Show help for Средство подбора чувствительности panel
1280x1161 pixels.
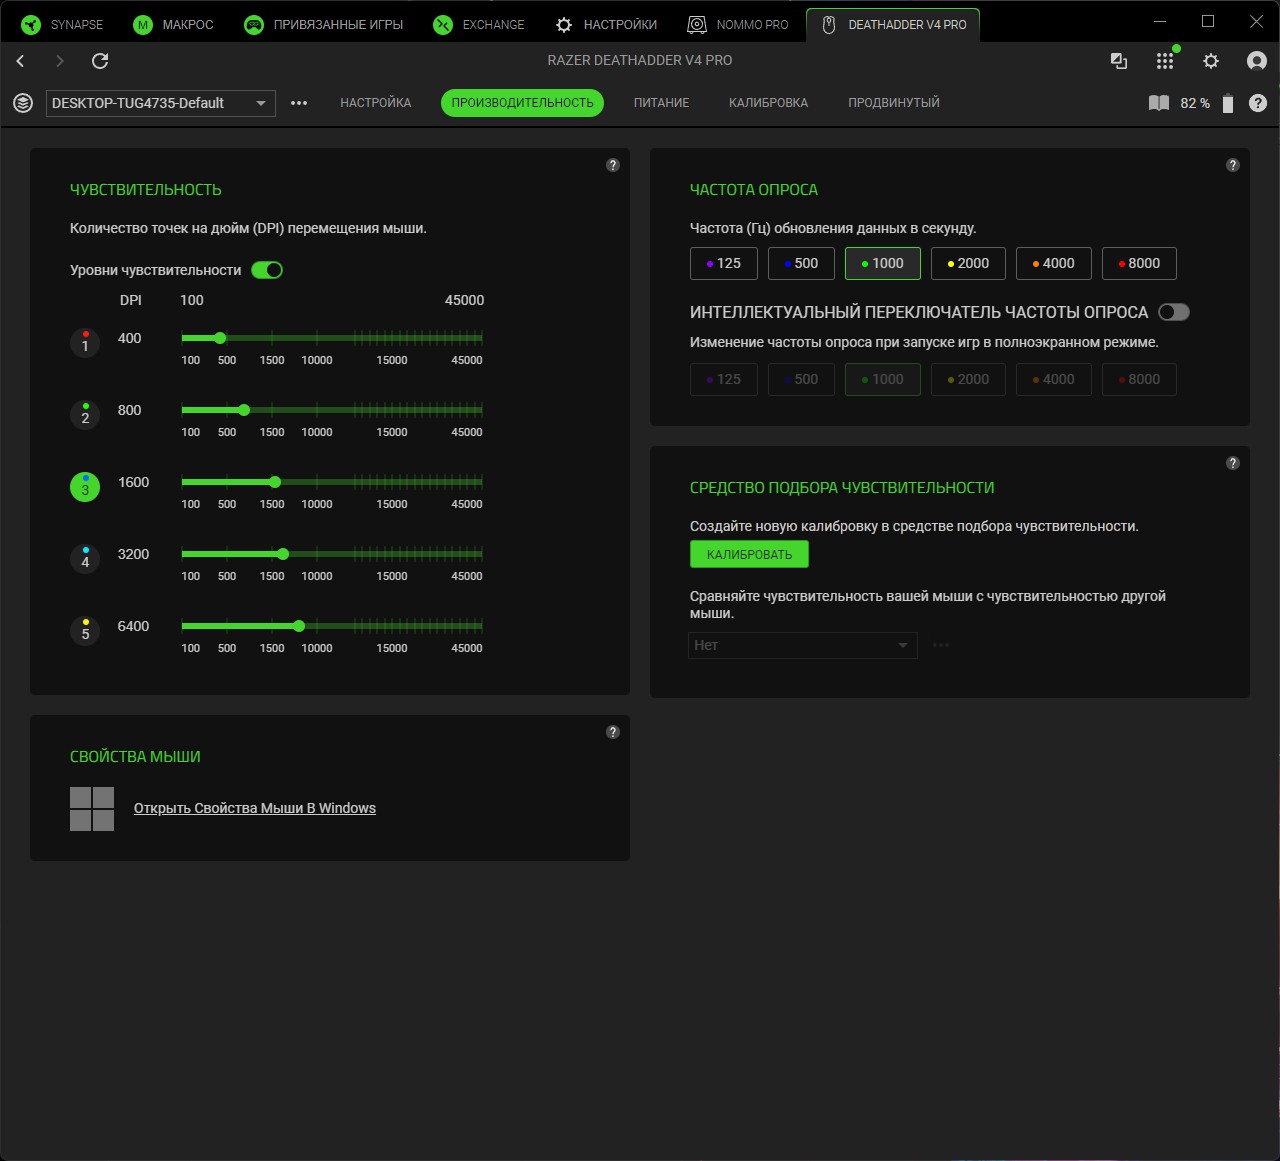click(x=1233, y=463)
